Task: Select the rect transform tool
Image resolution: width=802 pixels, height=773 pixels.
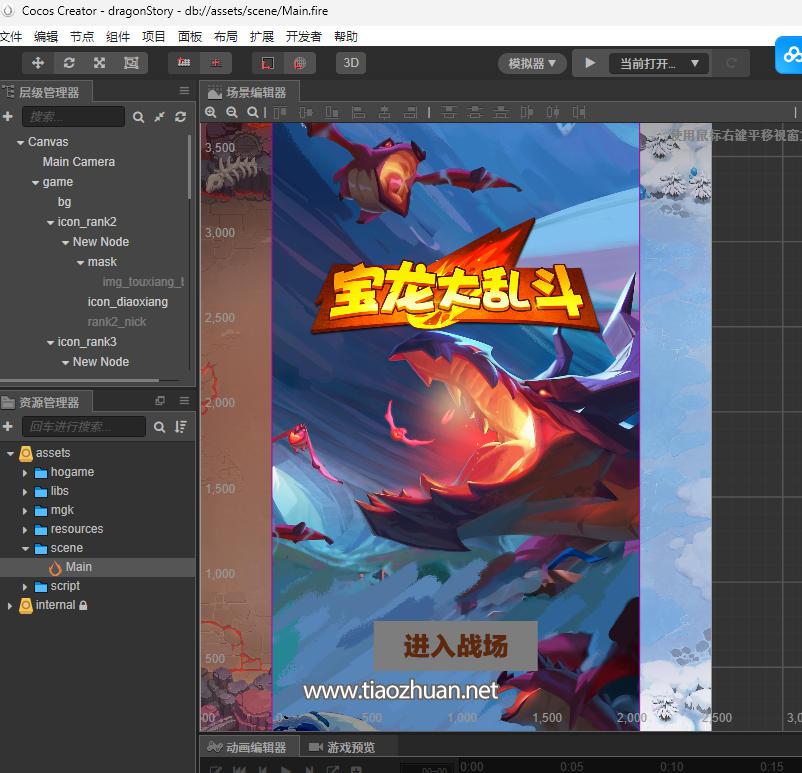Action: click(x=131, y=63)
